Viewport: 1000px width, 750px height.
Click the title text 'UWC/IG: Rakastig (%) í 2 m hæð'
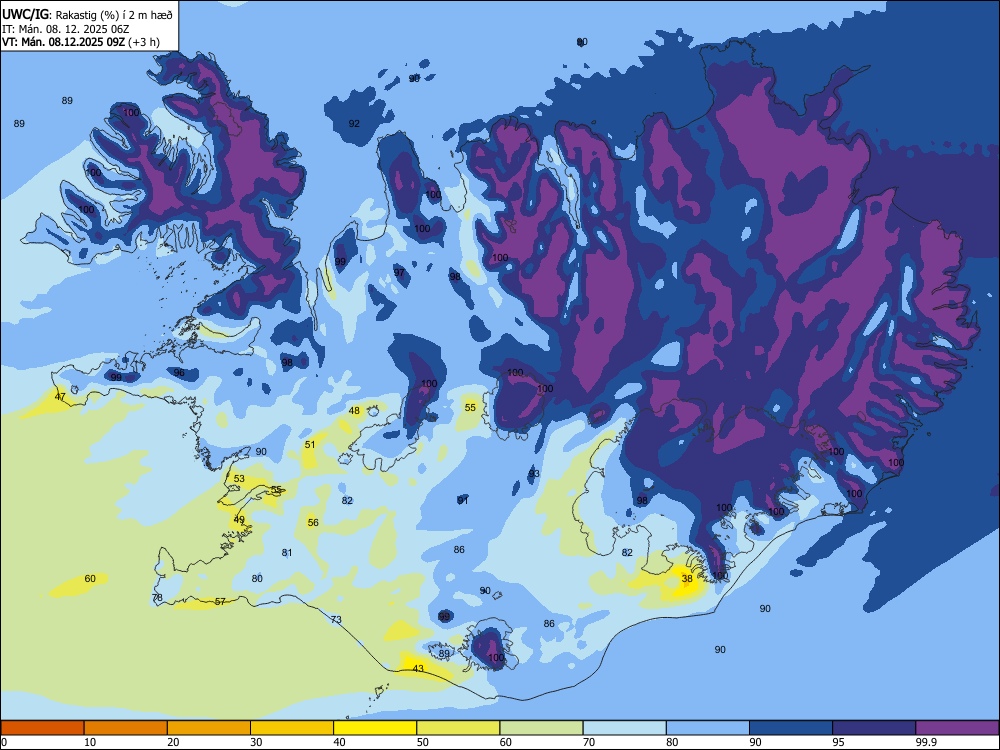click(87, 15)
